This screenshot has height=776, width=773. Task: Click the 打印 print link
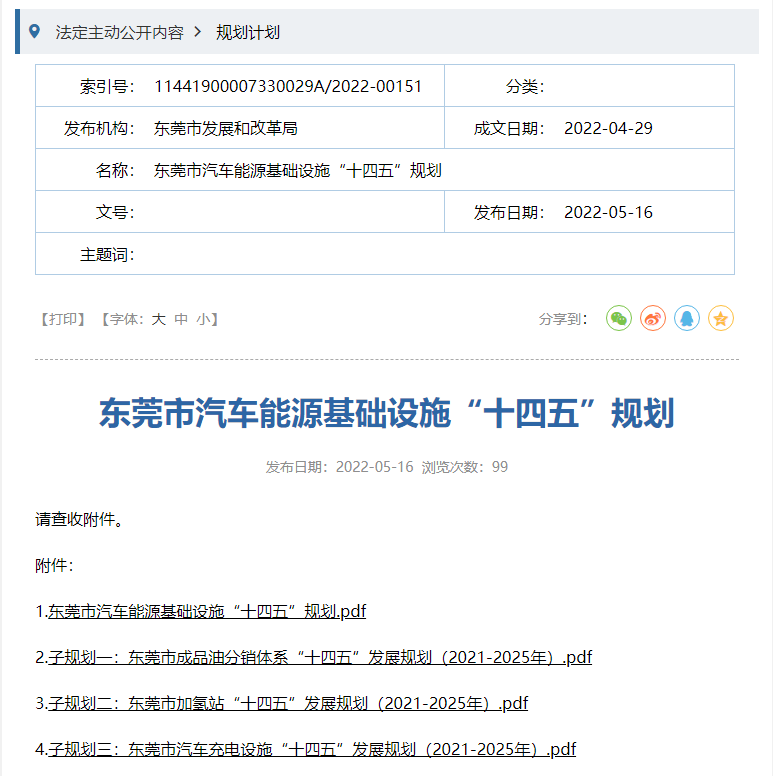[62, 320]
